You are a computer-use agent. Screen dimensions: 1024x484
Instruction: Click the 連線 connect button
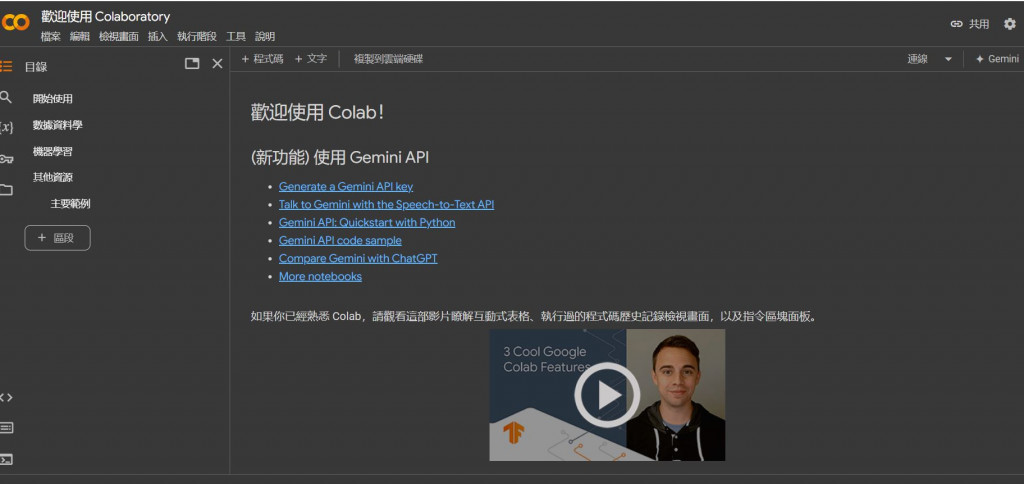(x=918, y=59)
